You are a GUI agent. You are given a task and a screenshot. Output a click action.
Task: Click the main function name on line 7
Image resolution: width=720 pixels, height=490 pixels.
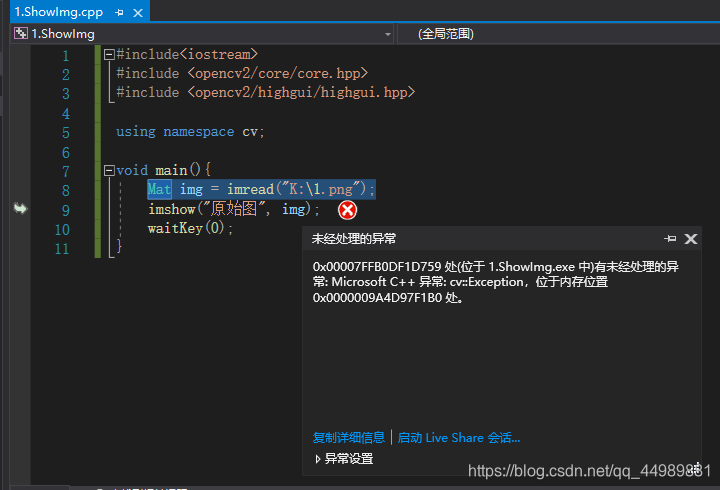171,170
